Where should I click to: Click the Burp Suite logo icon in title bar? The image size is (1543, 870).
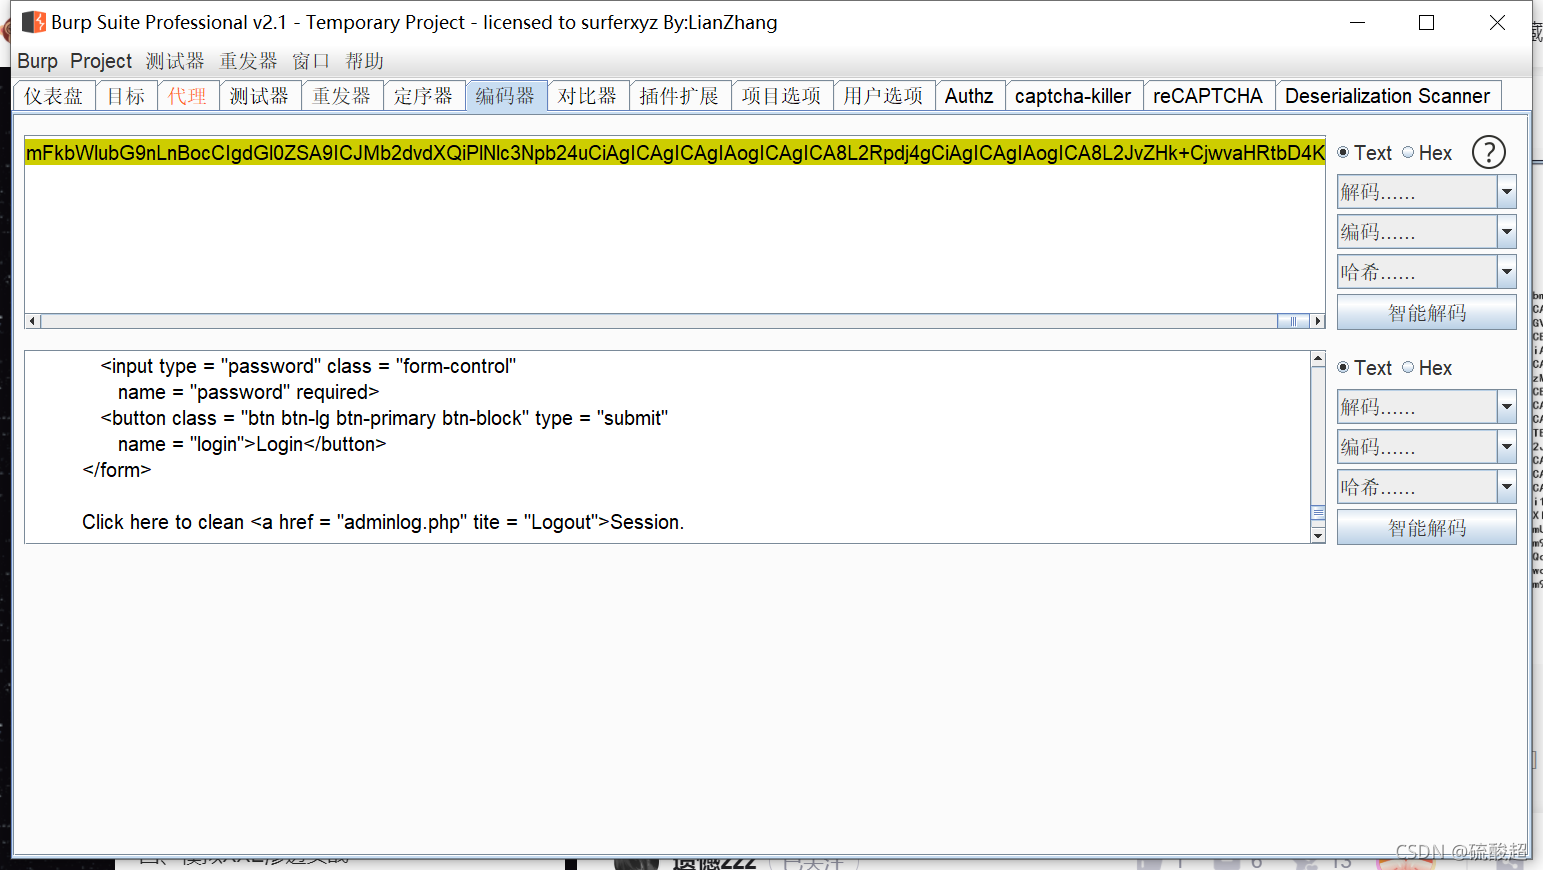point(34,22)
